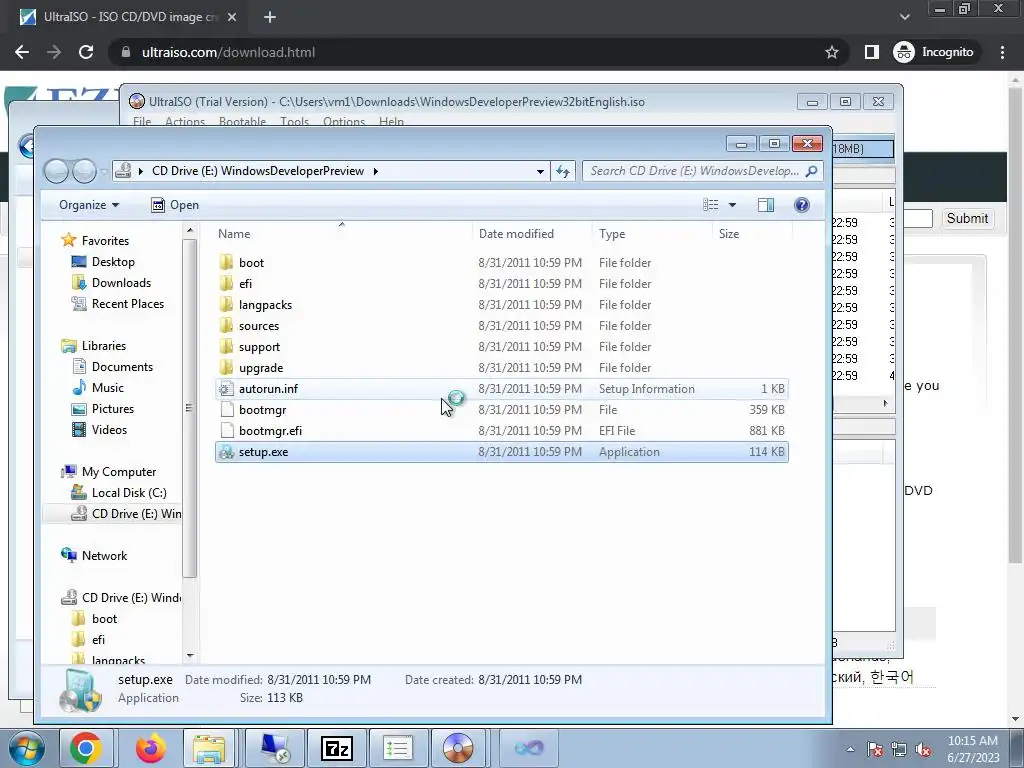Select autorun.inf file
The image size is (1024, 768).
502,389
